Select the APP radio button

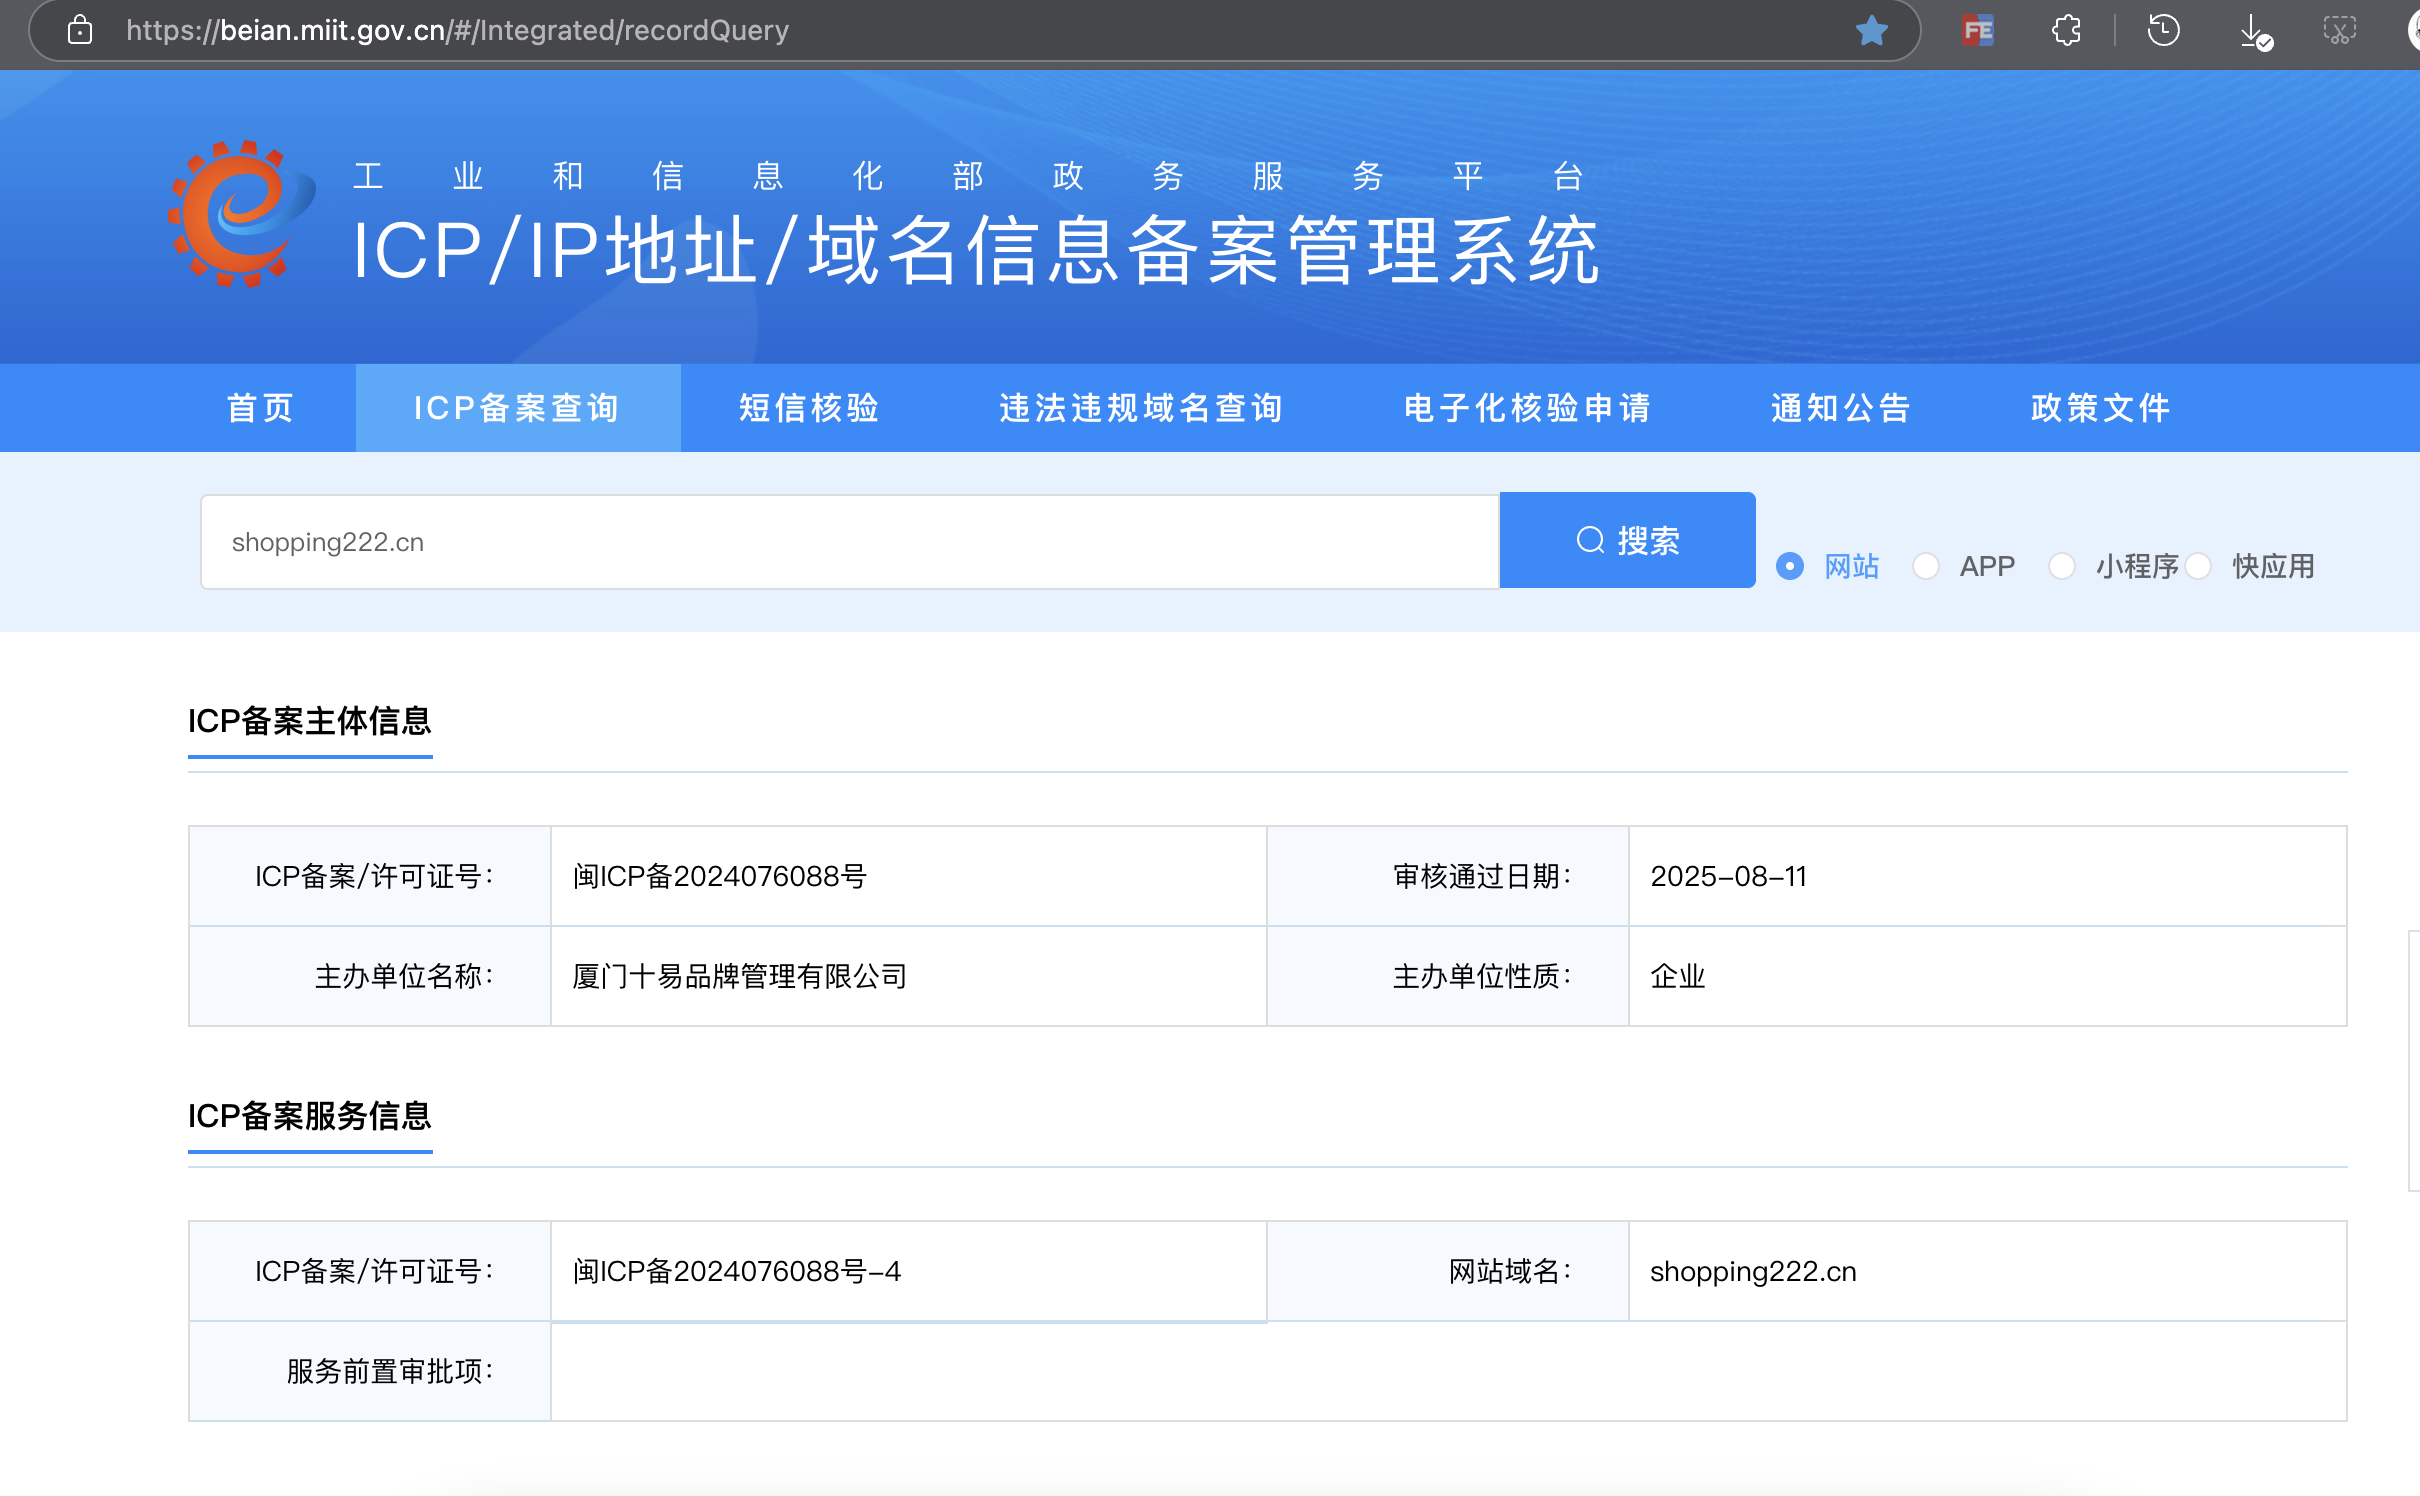click(1926, 566)
